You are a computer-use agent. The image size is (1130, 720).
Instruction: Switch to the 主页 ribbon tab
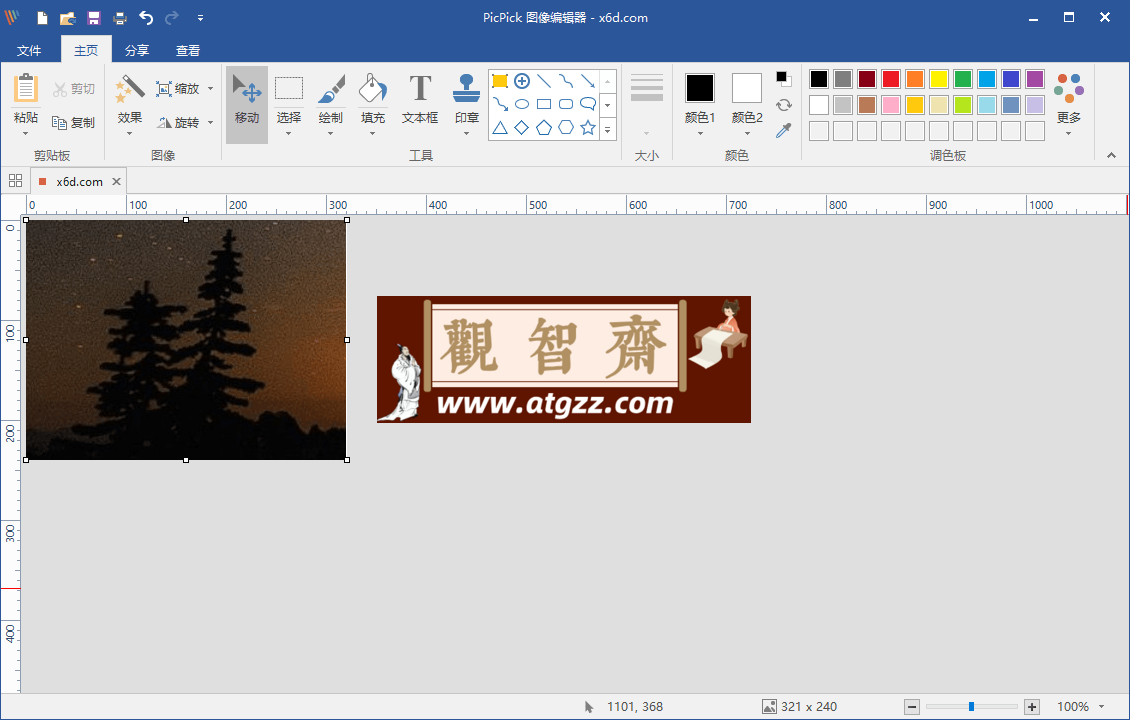(x=86, y=50)
